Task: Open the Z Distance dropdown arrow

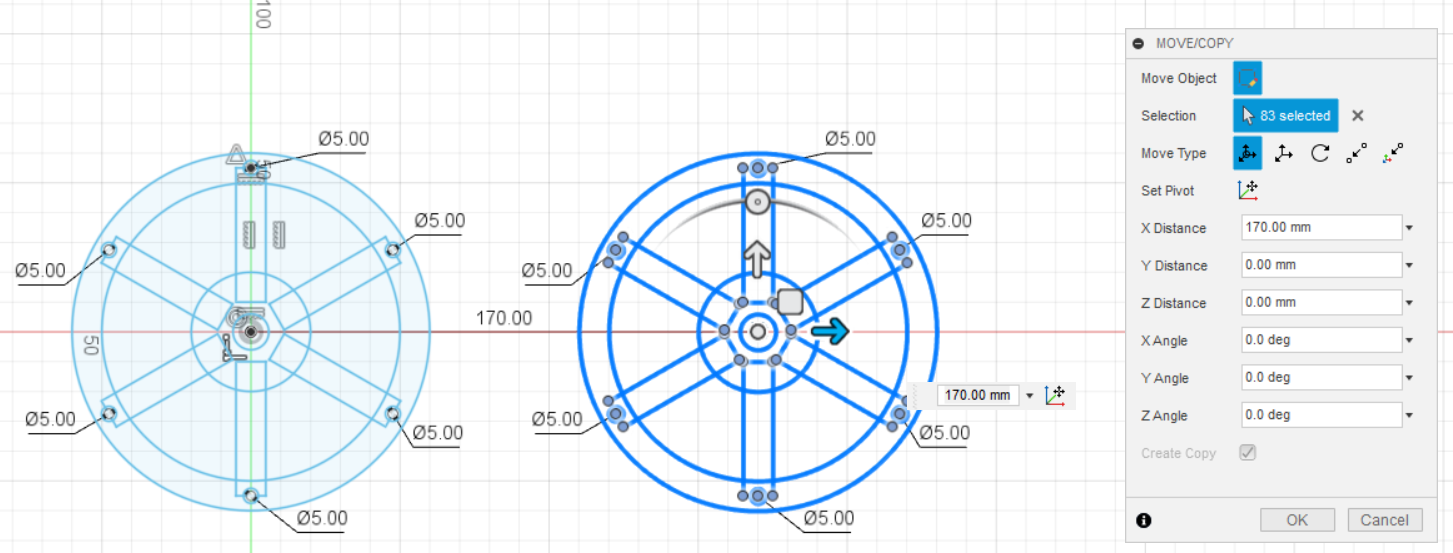Action: pos(1409,303)
